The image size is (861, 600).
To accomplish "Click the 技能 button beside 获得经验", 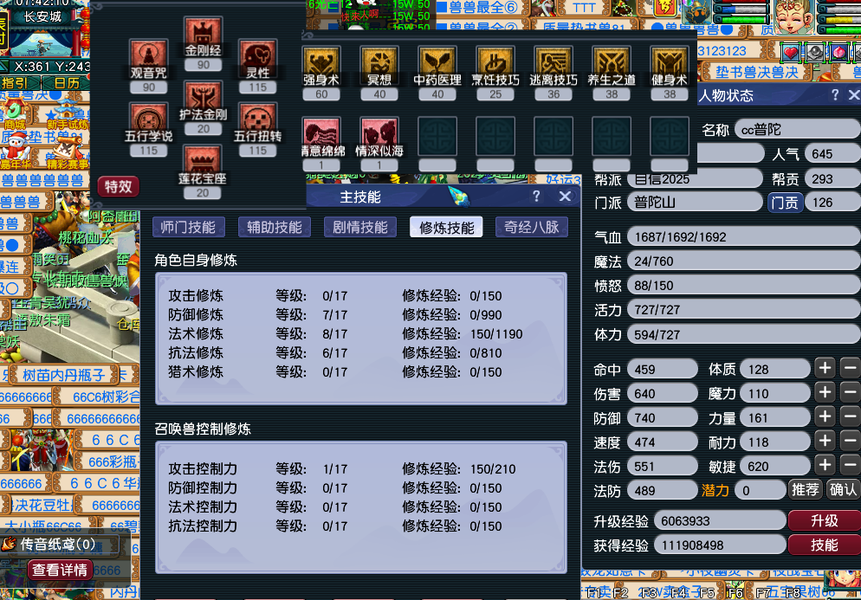I will click(824, 545).
